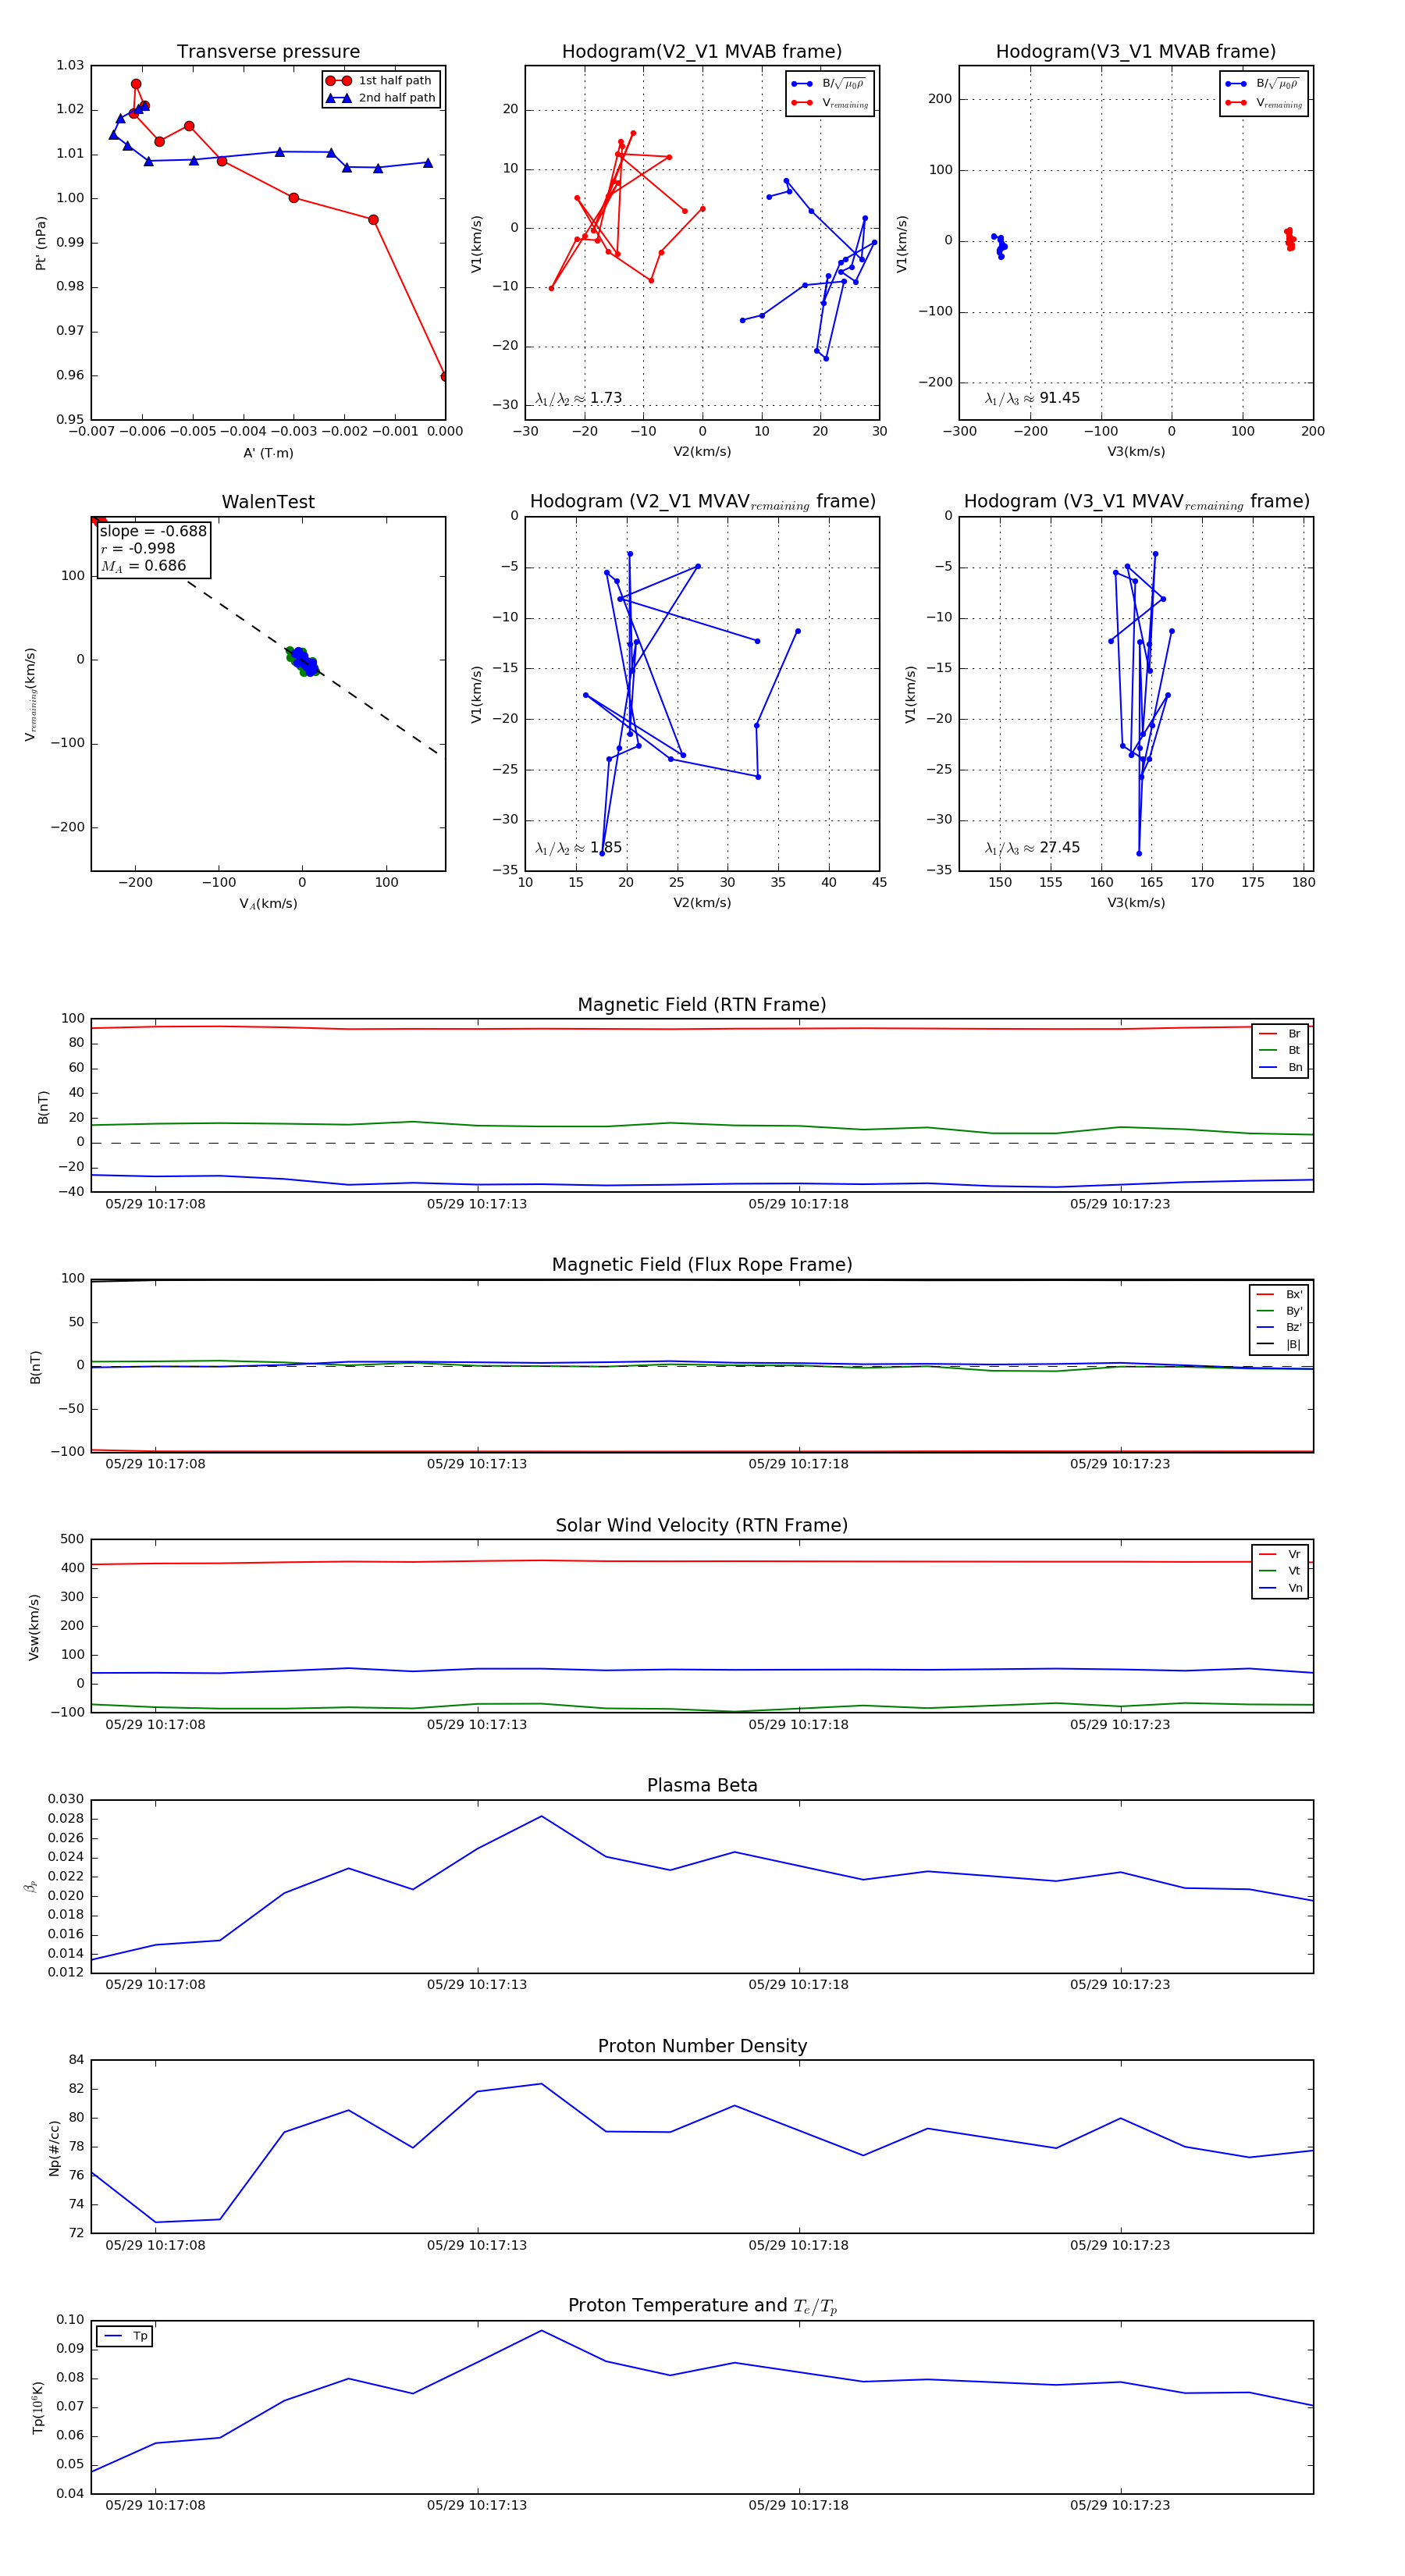The width and height of the screenshot is (1405, 2576).
Task: Click the "Hodogram(V3_V1 MVAB frame)" title
Action: coord(1136,52)
